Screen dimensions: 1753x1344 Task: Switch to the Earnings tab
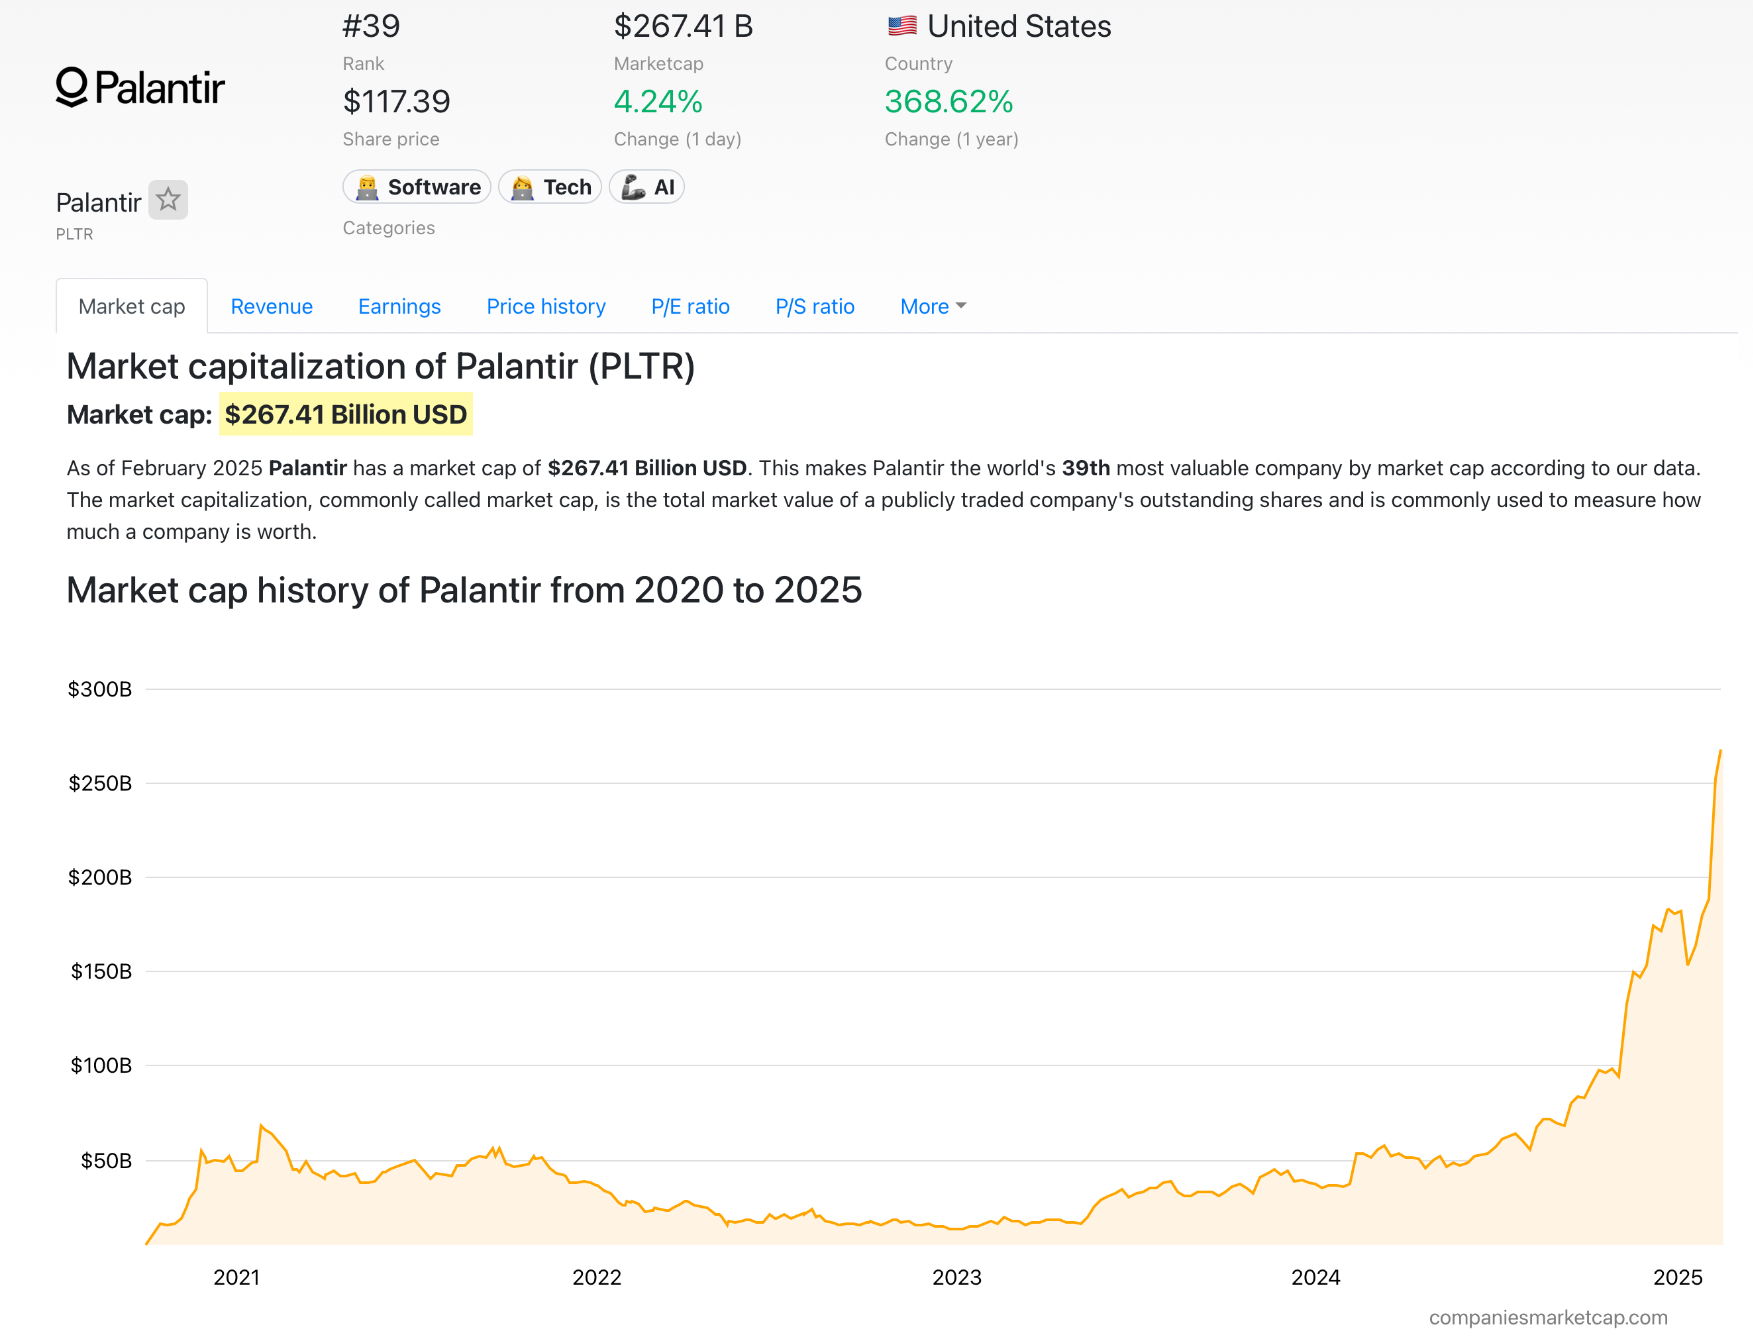pyautogui.click(x=399, y=306)
